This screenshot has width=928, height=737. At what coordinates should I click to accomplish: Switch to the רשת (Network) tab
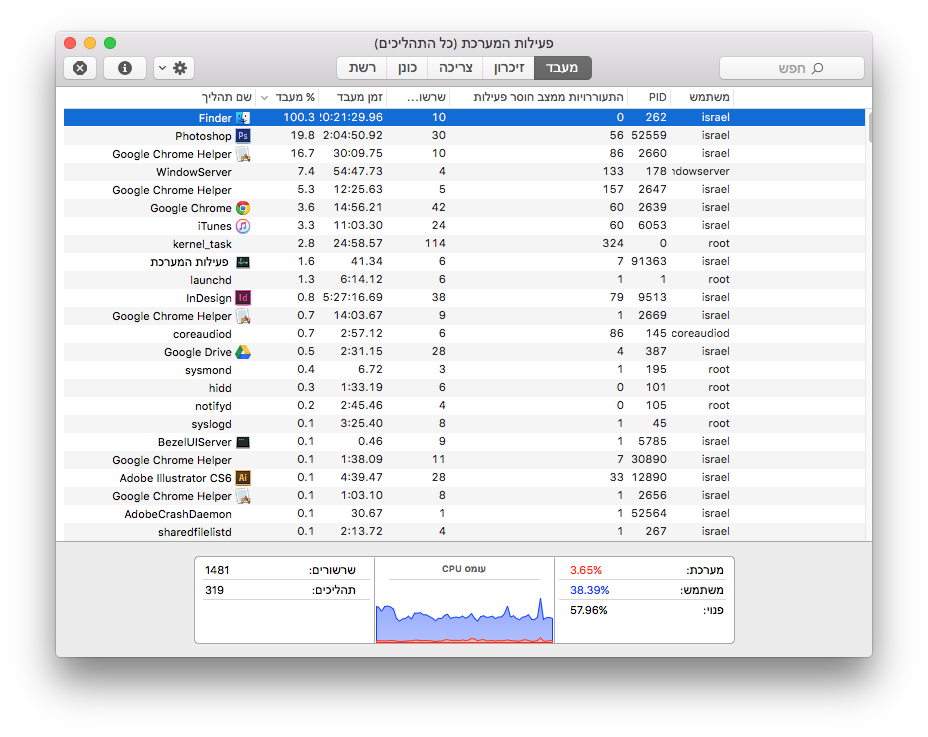click(x=362, y=68)
